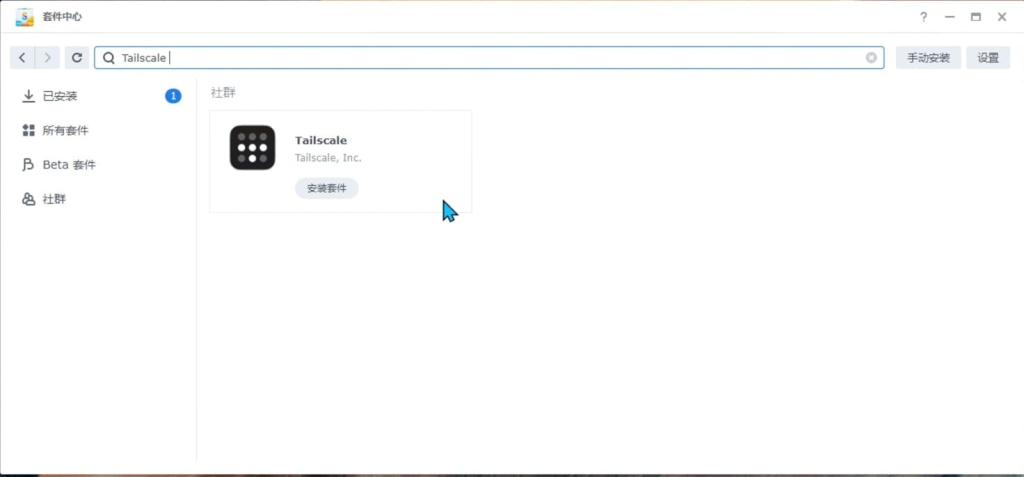
Task: Go back with the left arrow button
Action: [x=22, y=58]
